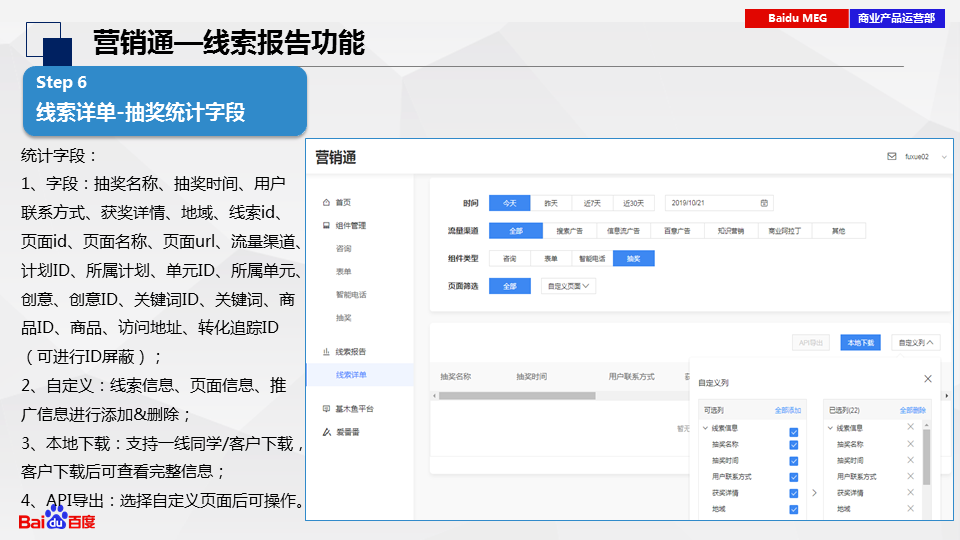Uncheck the 地域 checkbox in 可选列
The width and height of the screenshot is (960, 540).
tap(793, 509)
